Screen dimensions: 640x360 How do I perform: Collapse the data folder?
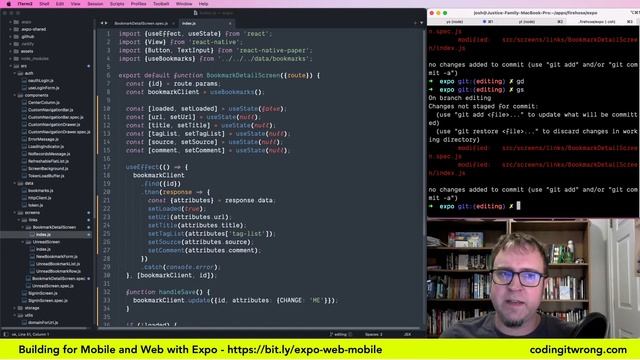click(x=15, y=183)
